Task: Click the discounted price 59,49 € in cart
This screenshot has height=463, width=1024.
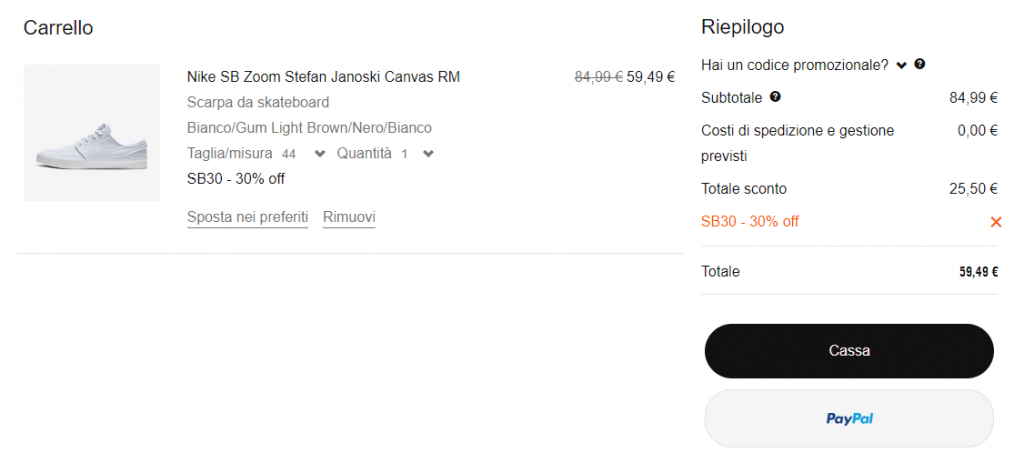Action: [x=651, y=77]
